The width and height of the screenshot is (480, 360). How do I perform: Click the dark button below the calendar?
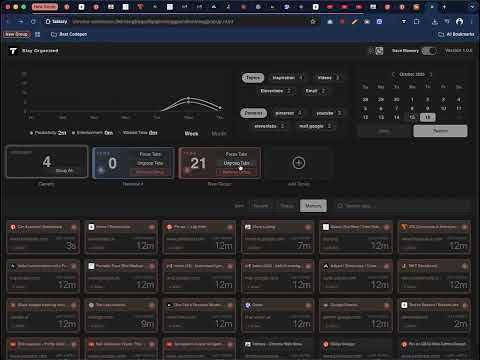384,131
